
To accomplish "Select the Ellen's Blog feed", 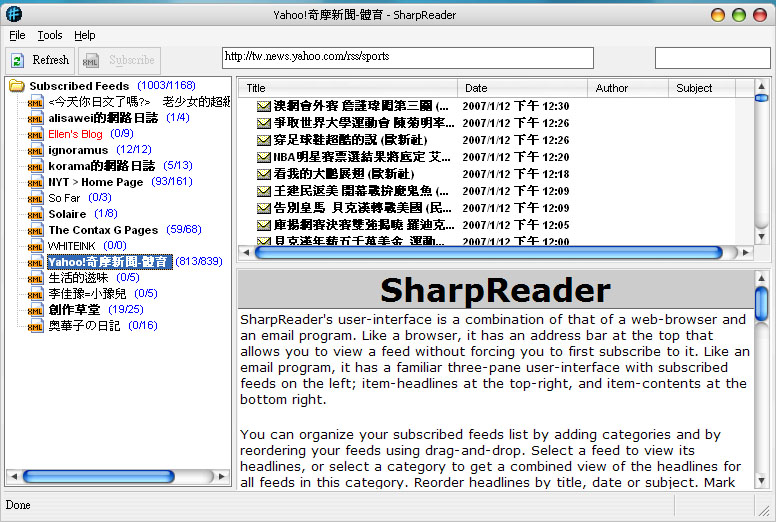I will [75, 134].
